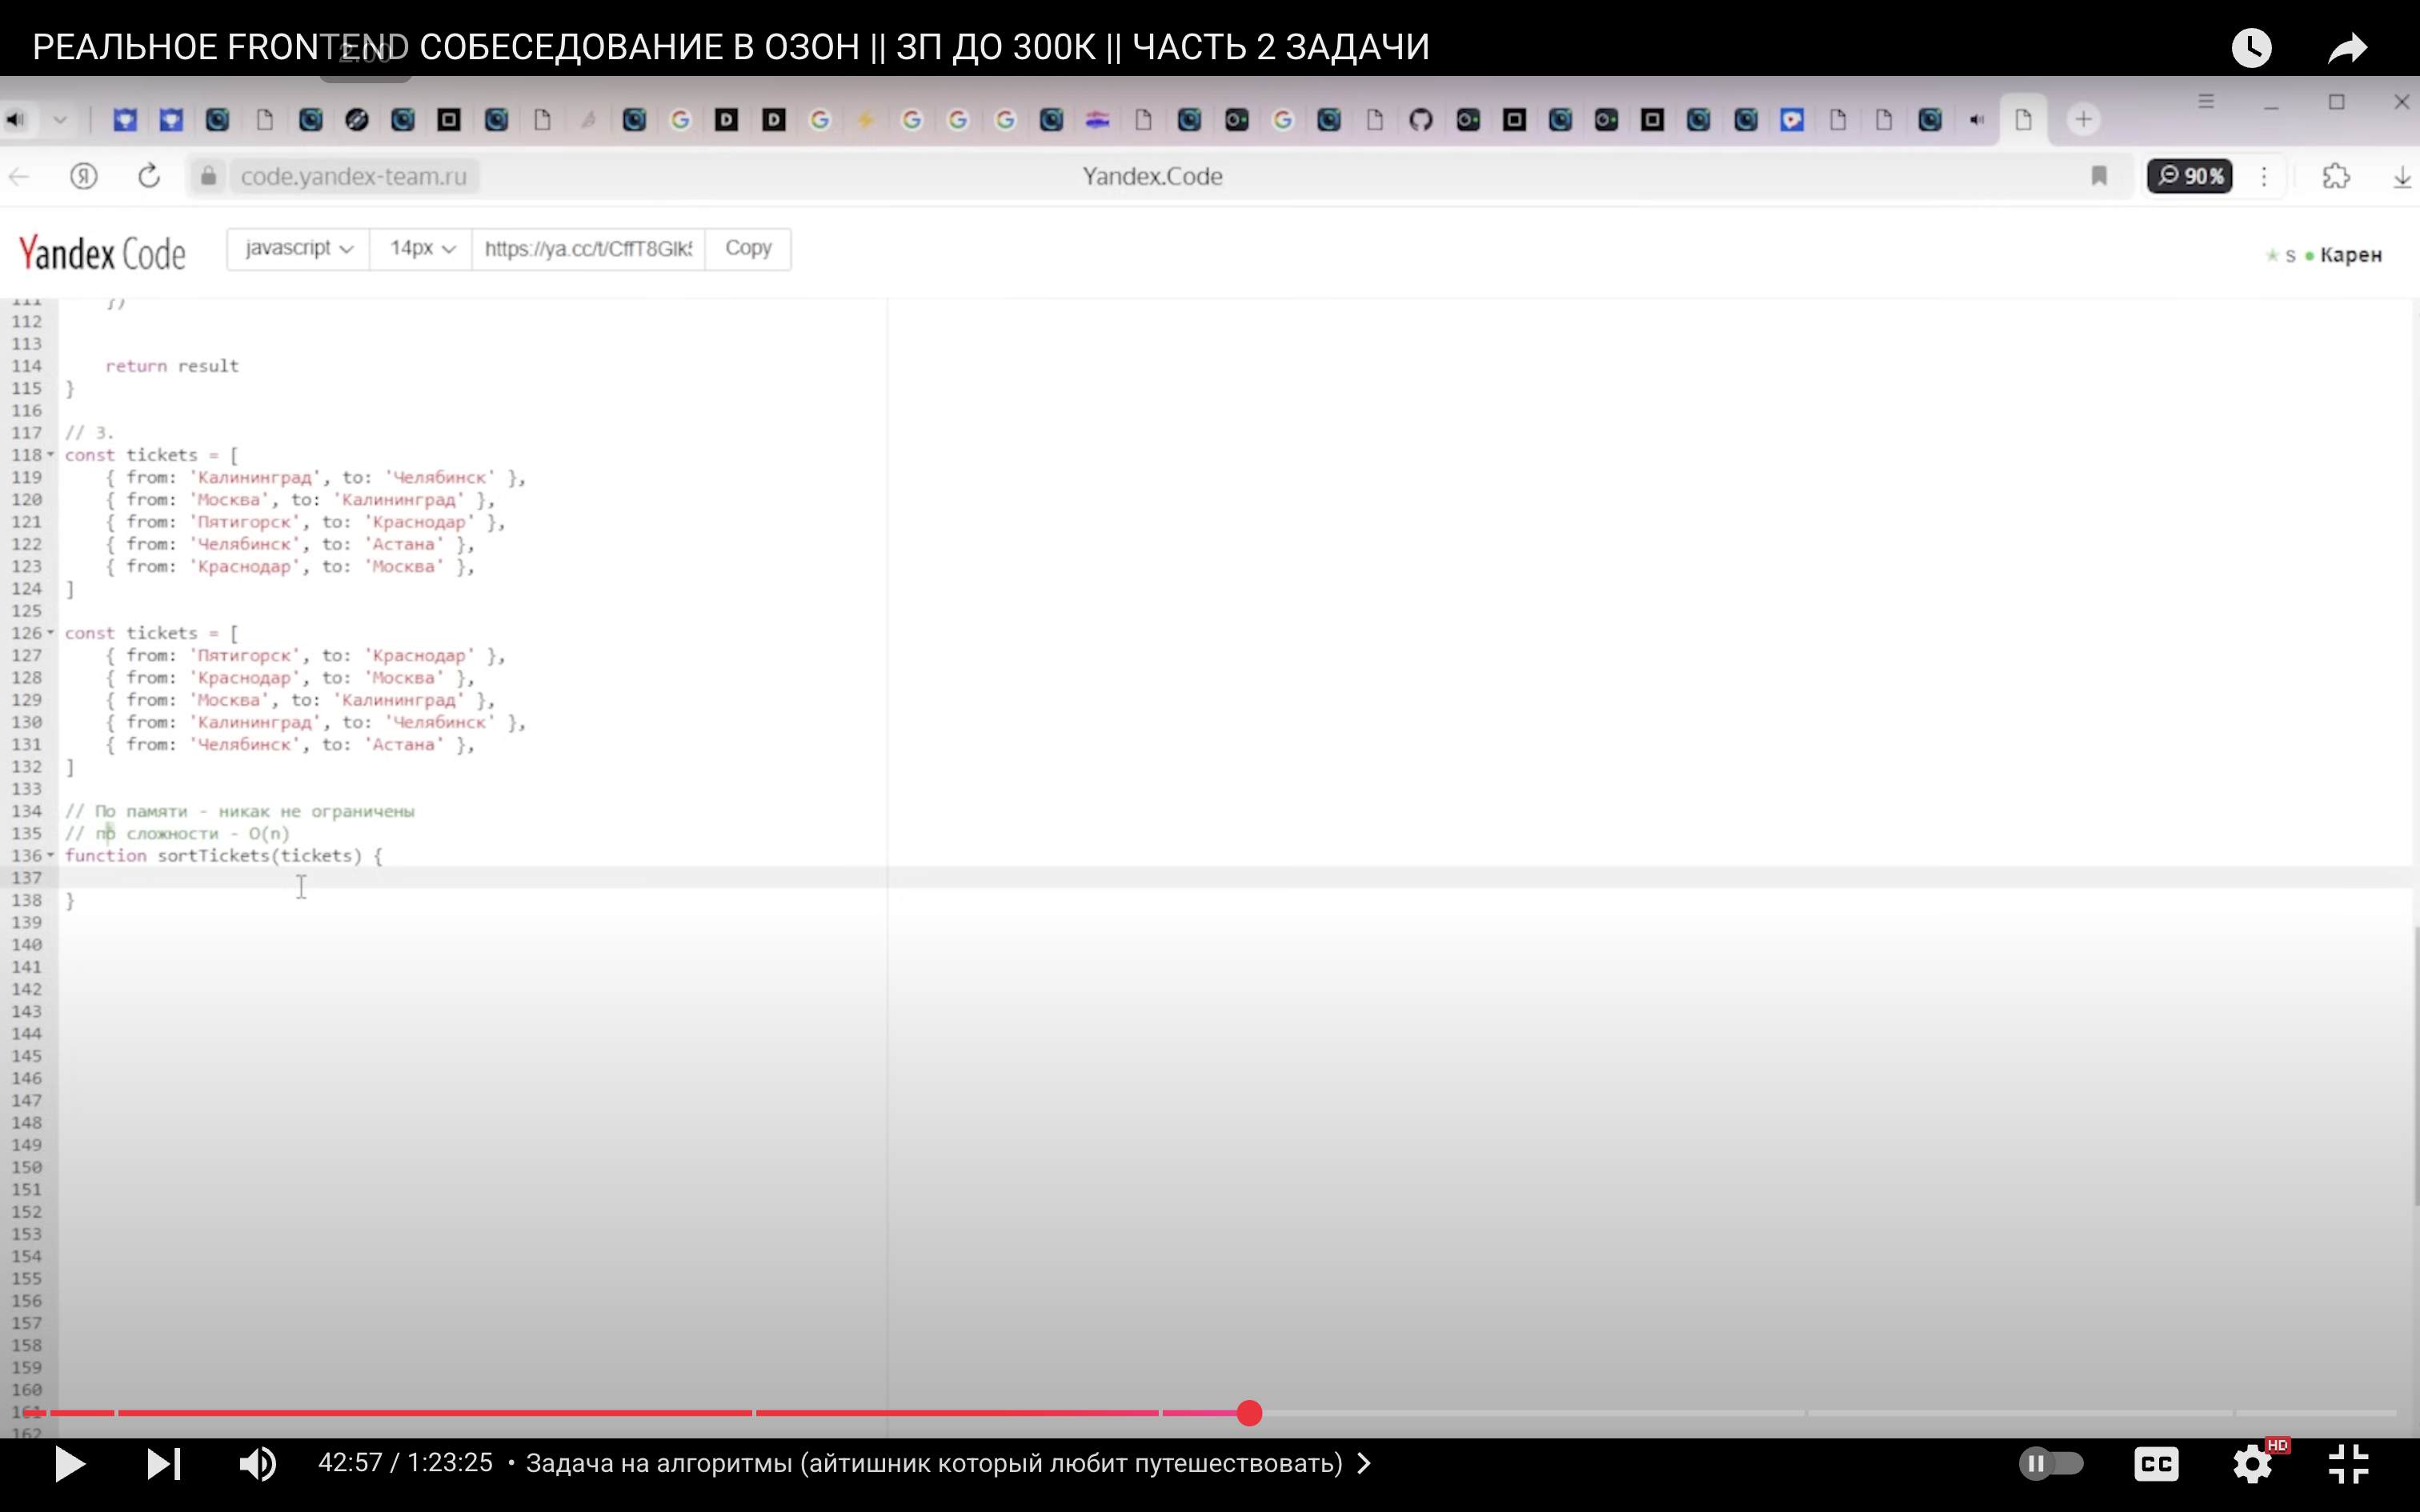Toggle the autoplay switch

coord(2051,1464)
